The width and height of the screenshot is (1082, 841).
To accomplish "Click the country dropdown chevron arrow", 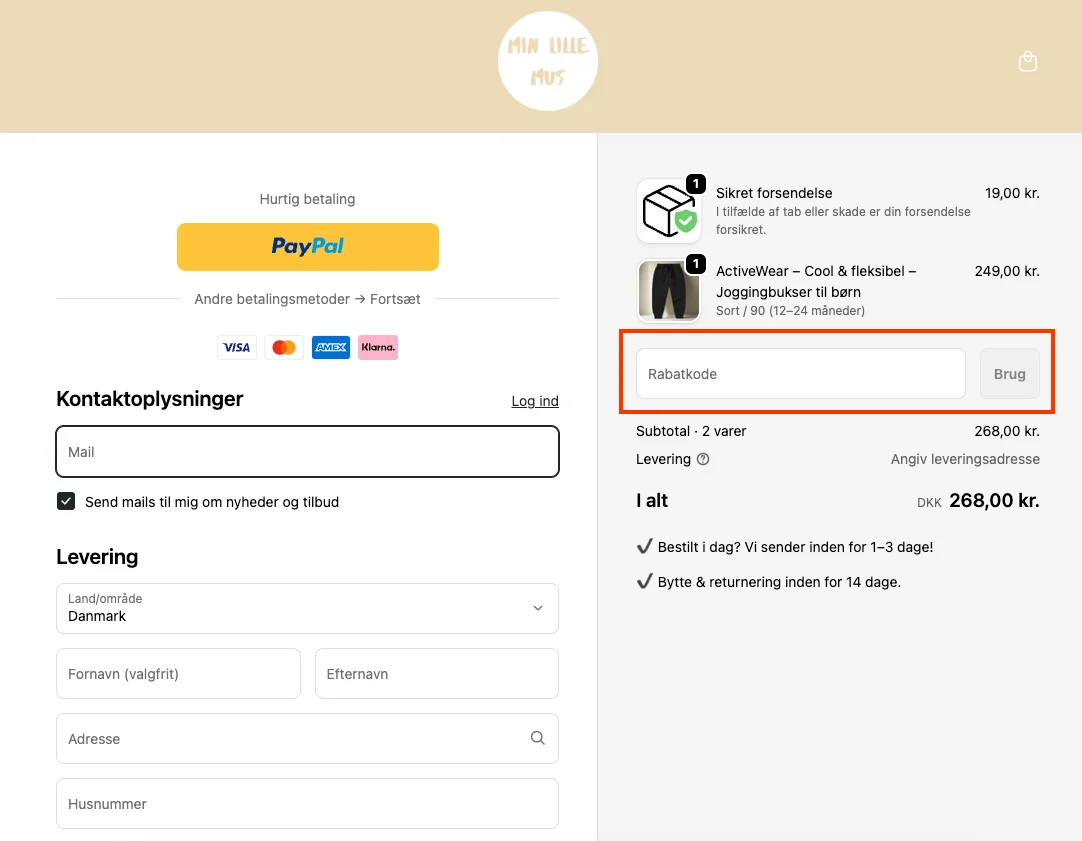I will click(x=537, y=608).
